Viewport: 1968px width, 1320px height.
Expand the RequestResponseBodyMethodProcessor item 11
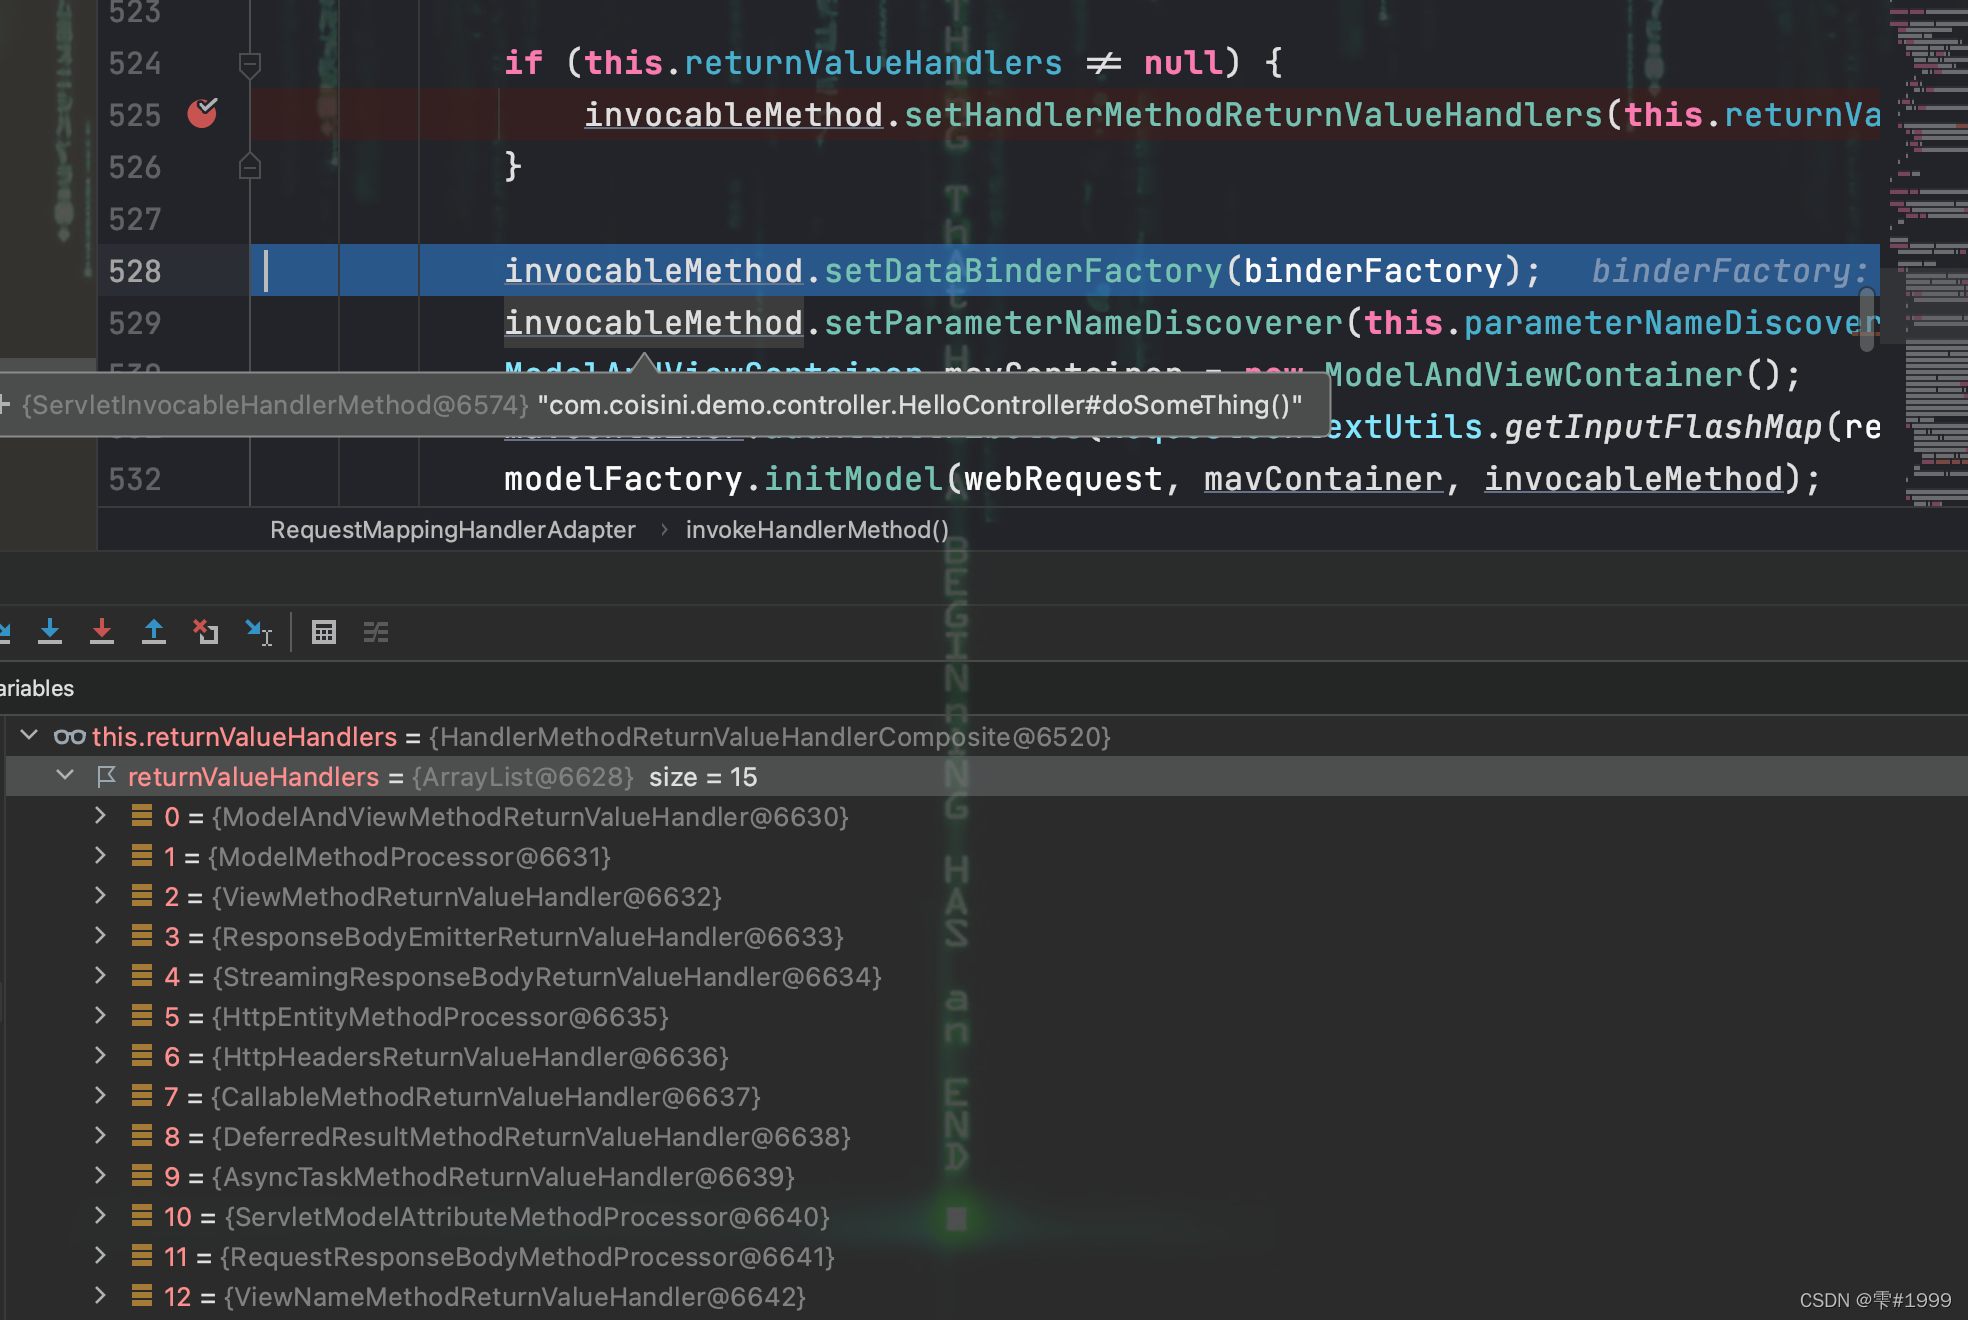(x=100, y=1256)
